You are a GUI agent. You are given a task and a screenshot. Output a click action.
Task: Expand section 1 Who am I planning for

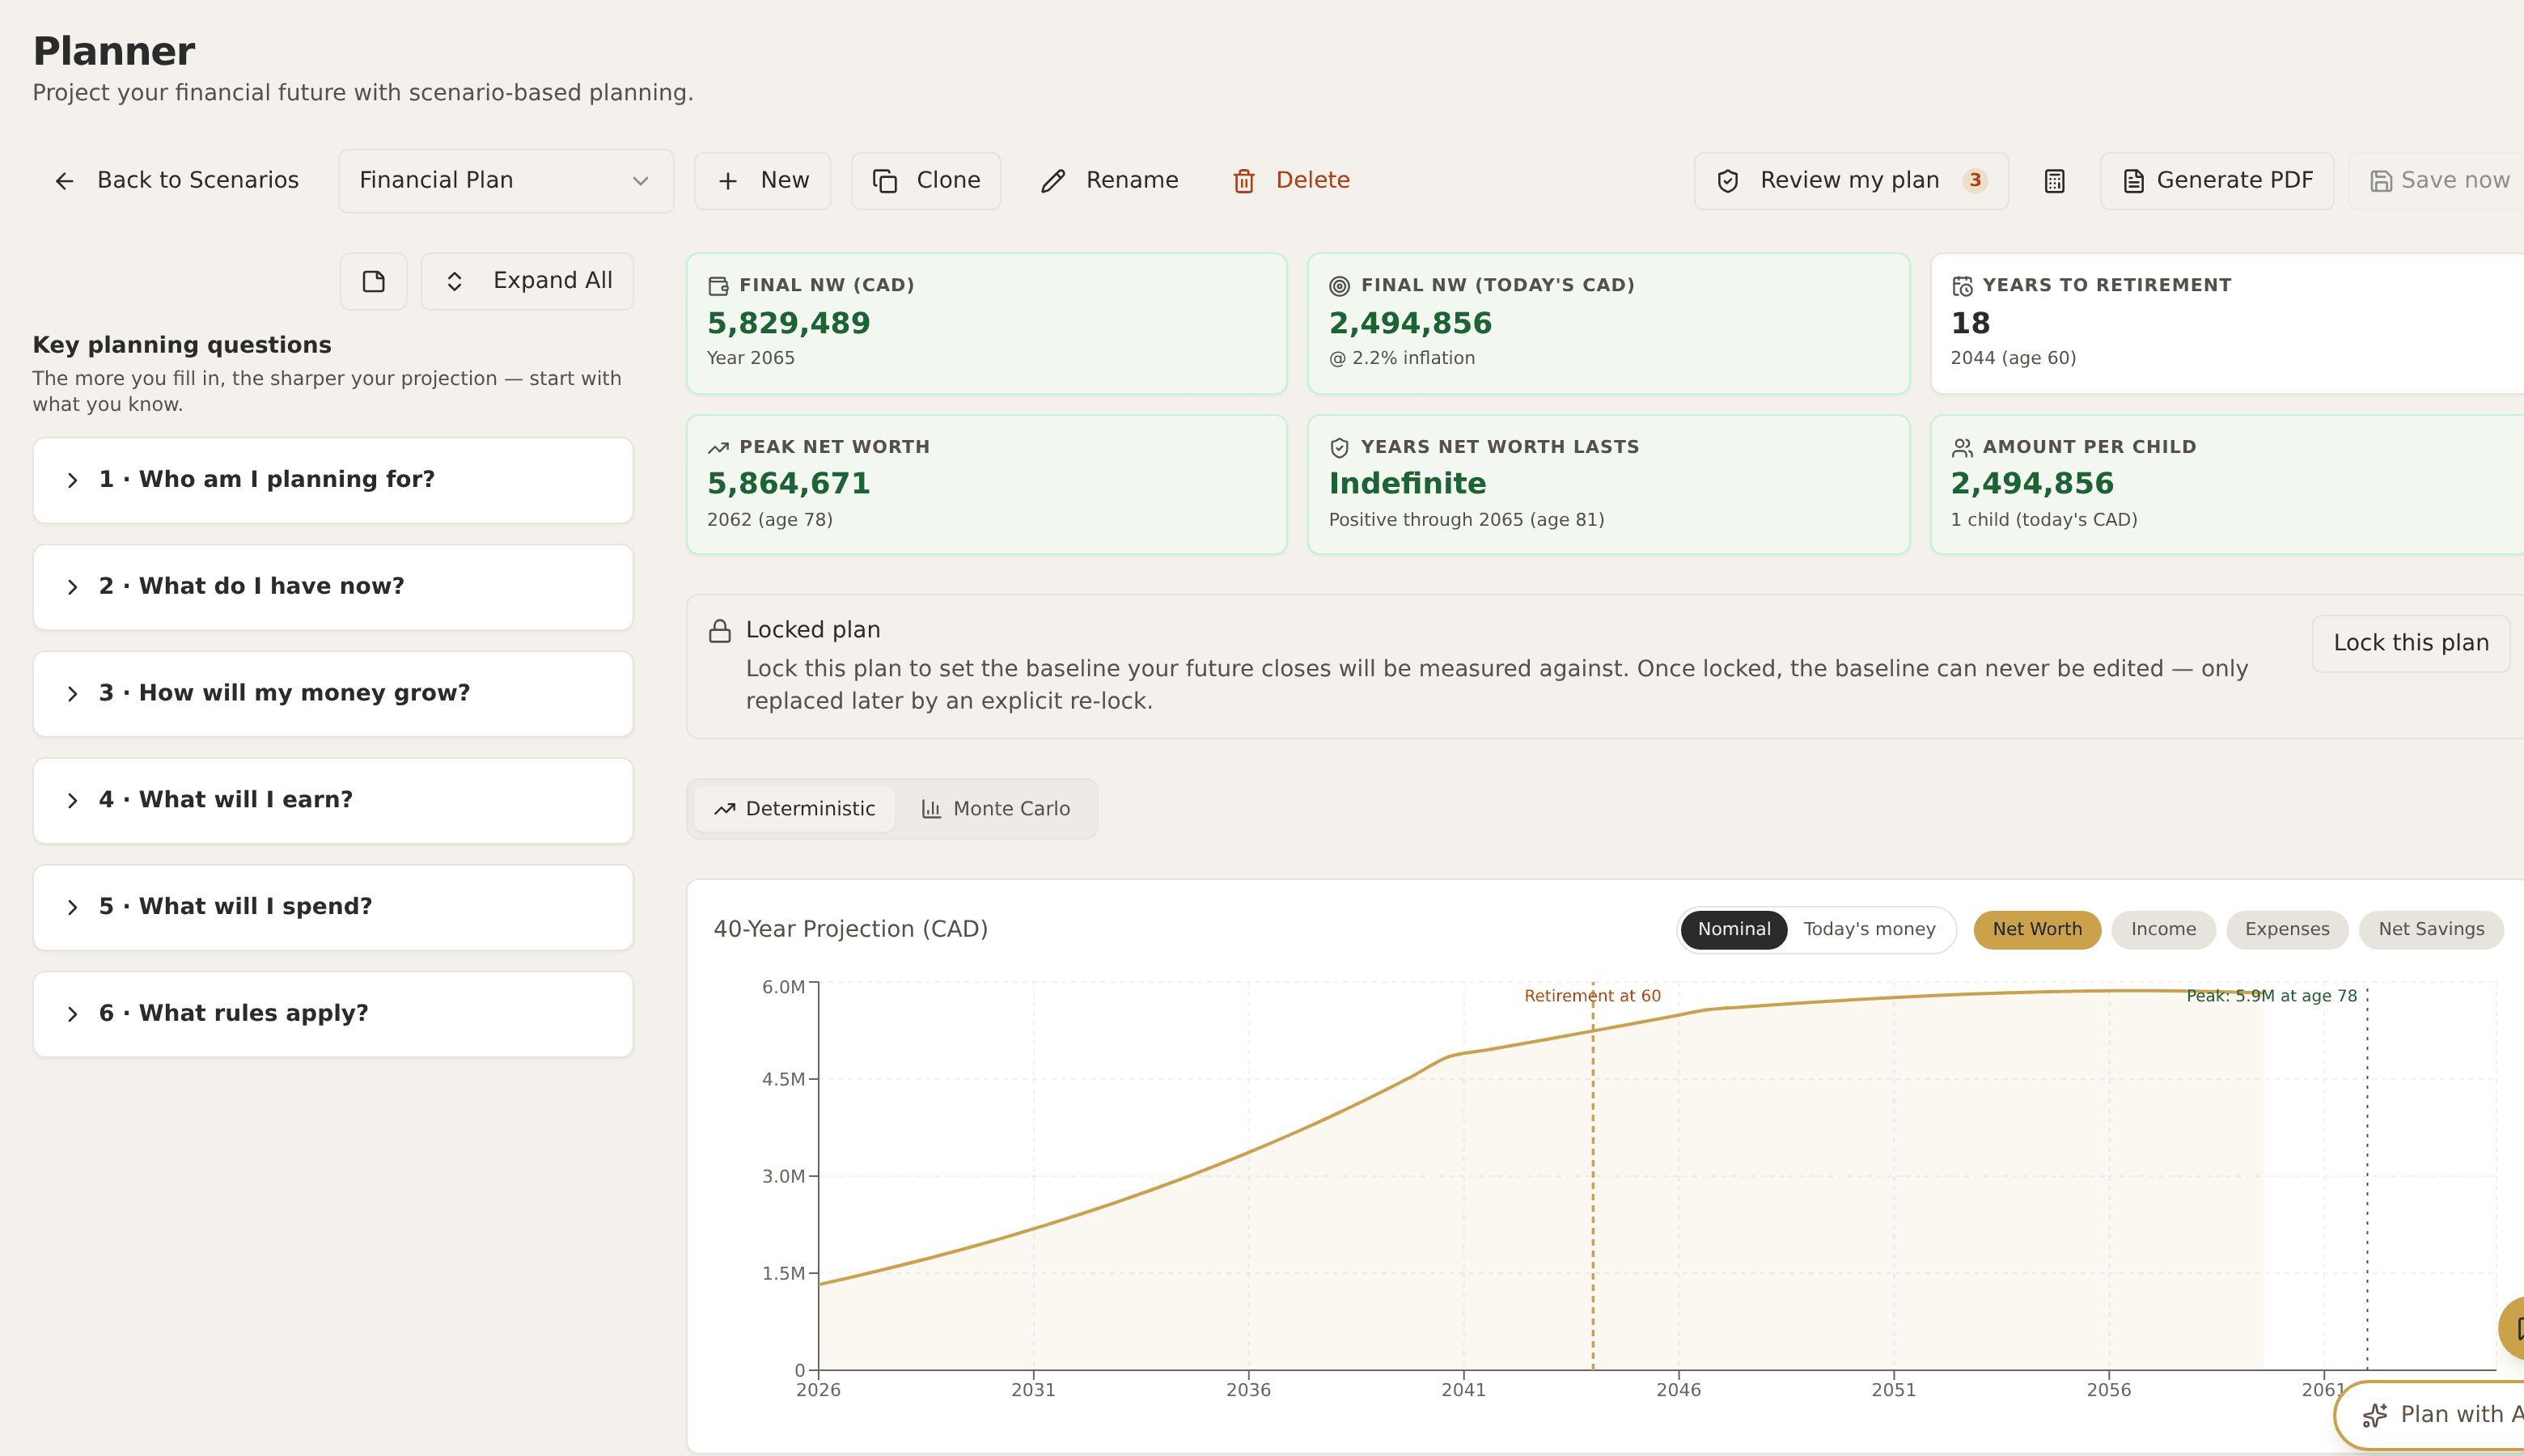pos(333,480)
